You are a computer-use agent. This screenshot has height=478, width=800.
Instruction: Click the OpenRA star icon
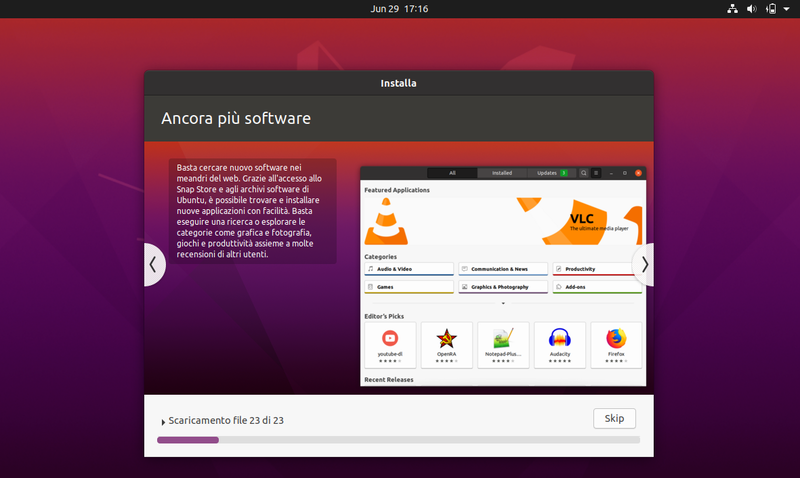[x=446, y=338]
